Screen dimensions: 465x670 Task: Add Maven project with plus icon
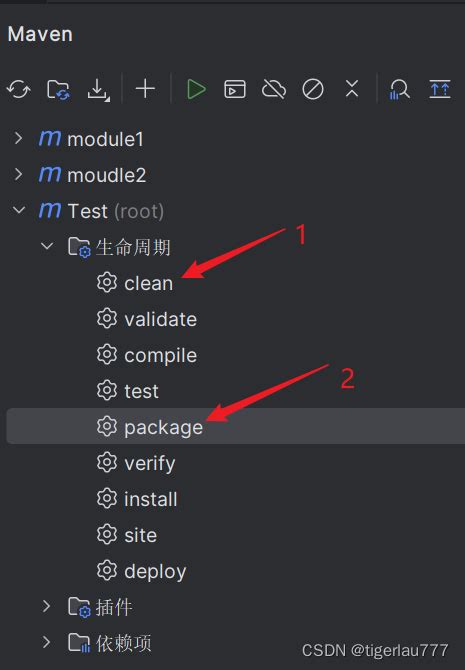(x=145, y=89)
